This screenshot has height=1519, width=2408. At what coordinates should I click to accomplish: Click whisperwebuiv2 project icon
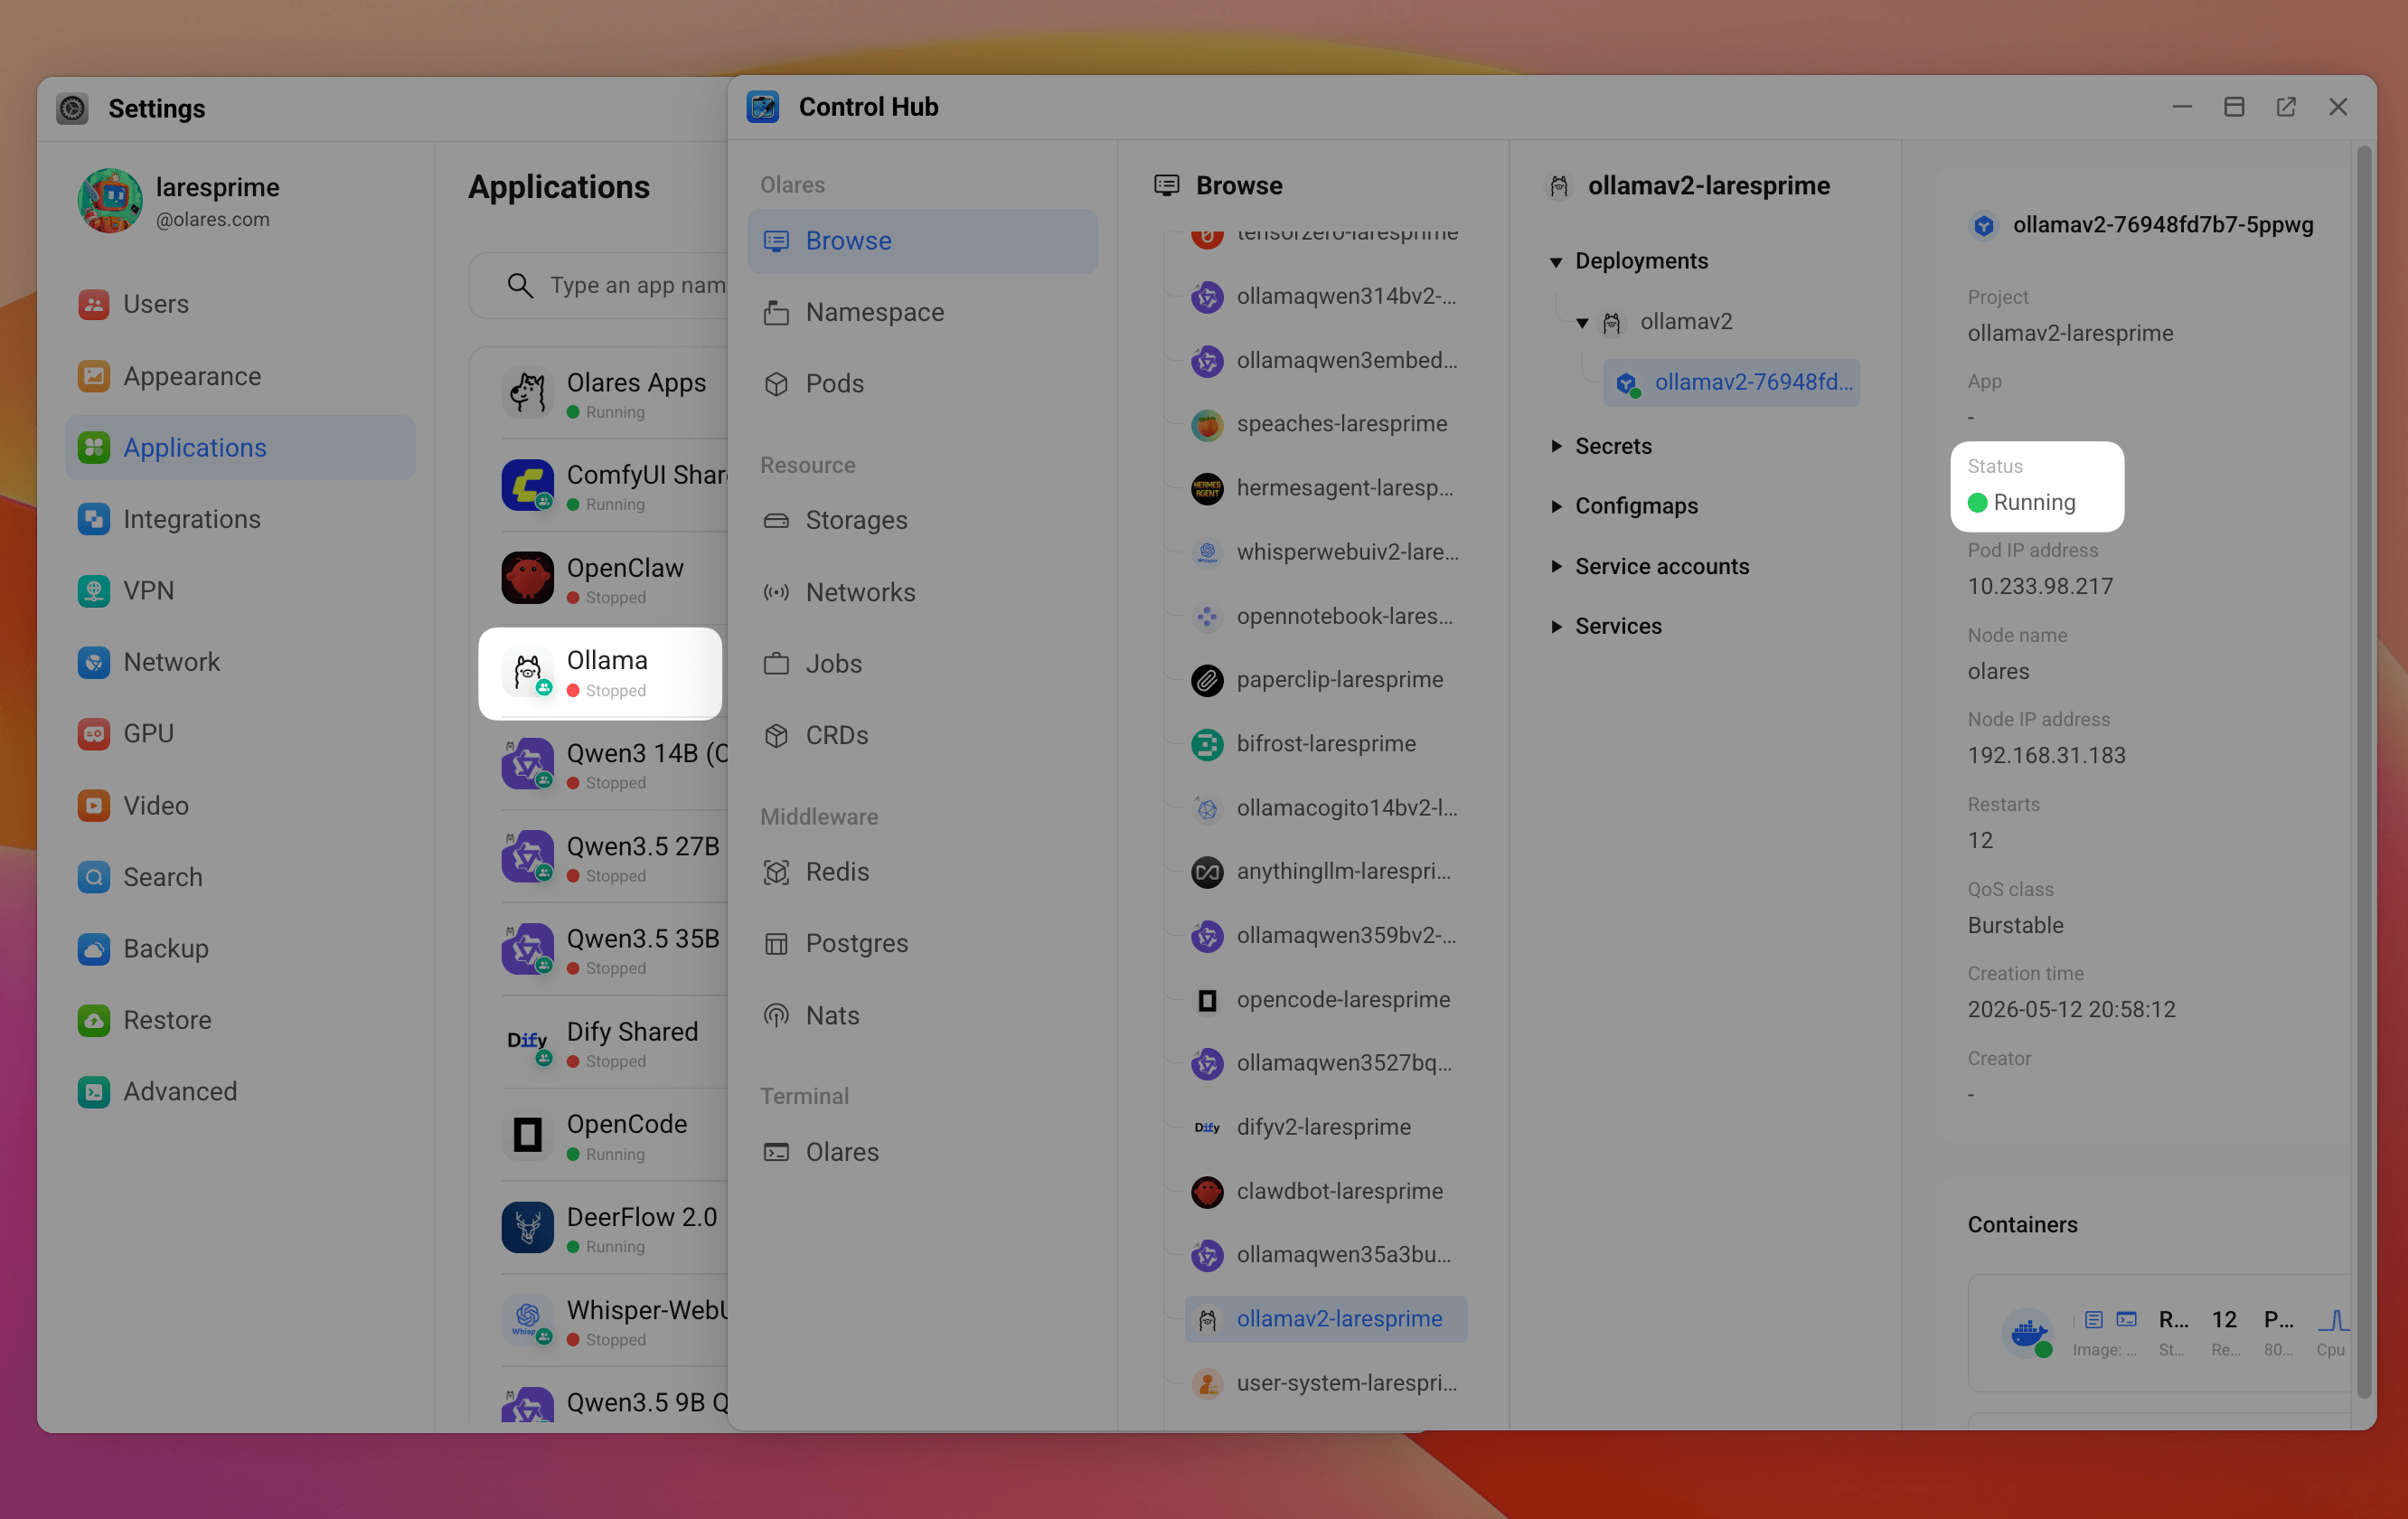coord(1207,553)
